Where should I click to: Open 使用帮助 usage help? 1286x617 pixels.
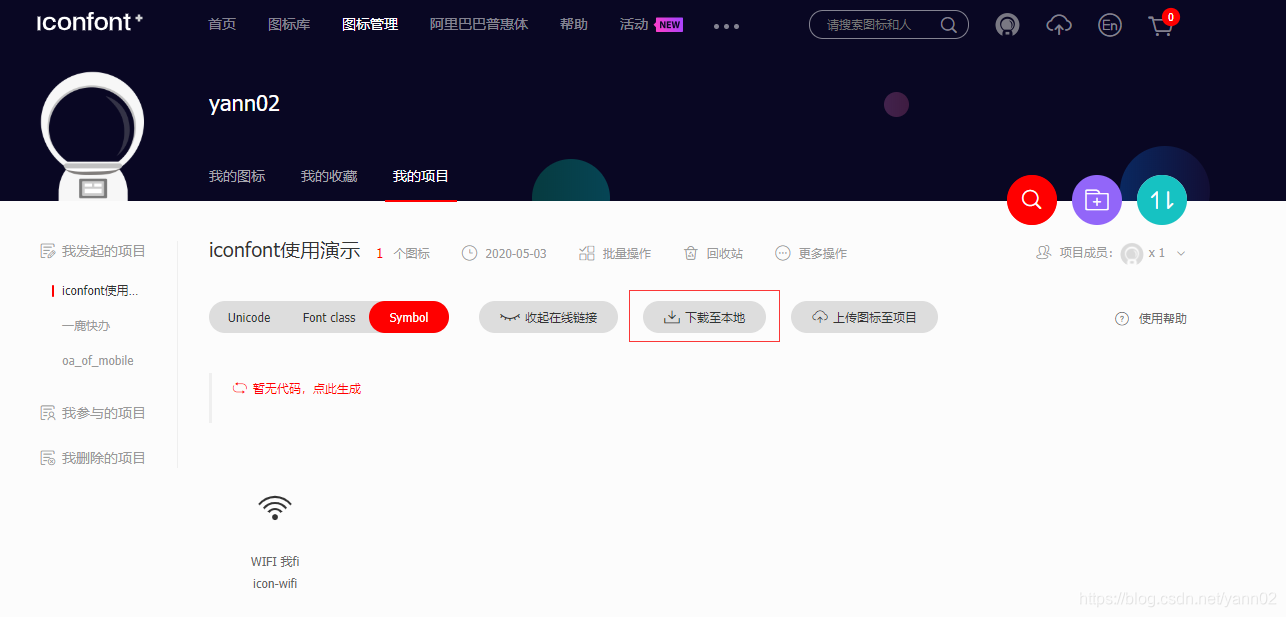click(1151, 318)
